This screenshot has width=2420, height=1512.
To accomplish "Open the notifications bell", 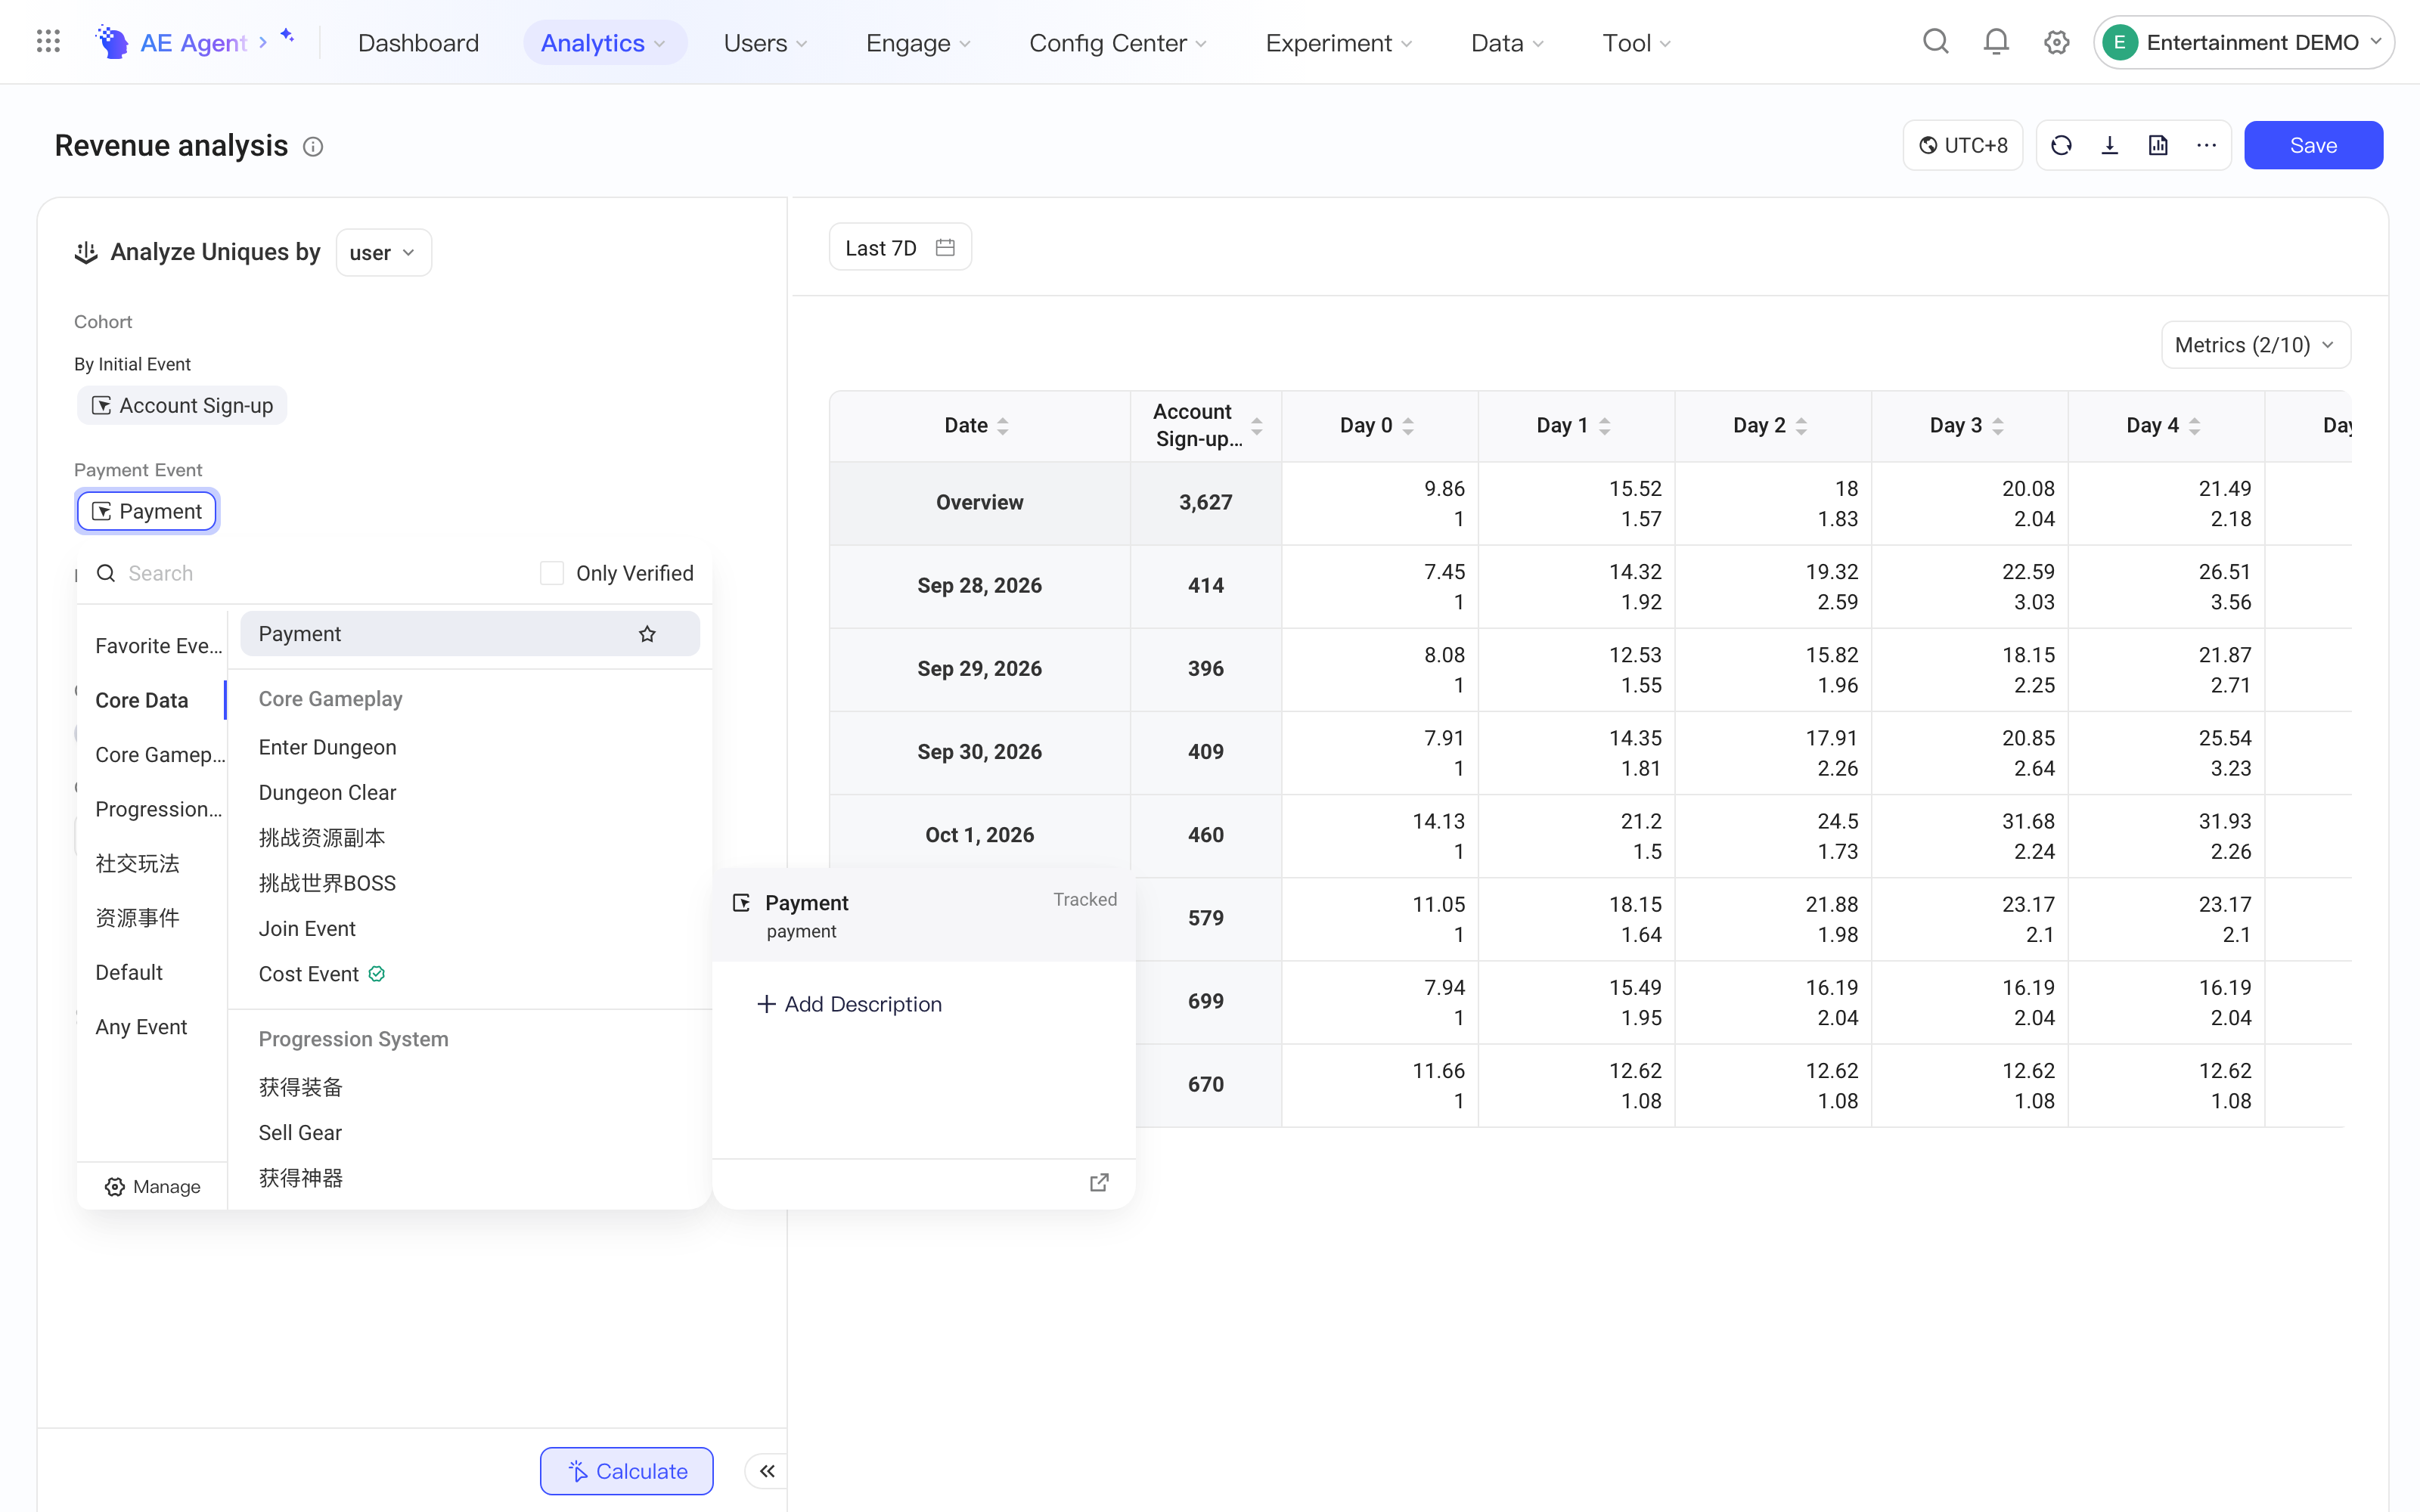I will (1996, 42).
